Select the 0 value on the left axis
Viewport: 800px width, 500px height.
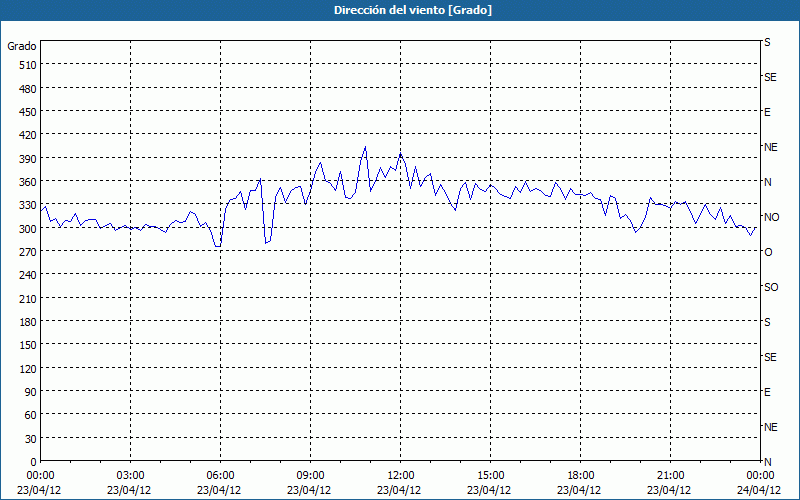coord(34,463)
